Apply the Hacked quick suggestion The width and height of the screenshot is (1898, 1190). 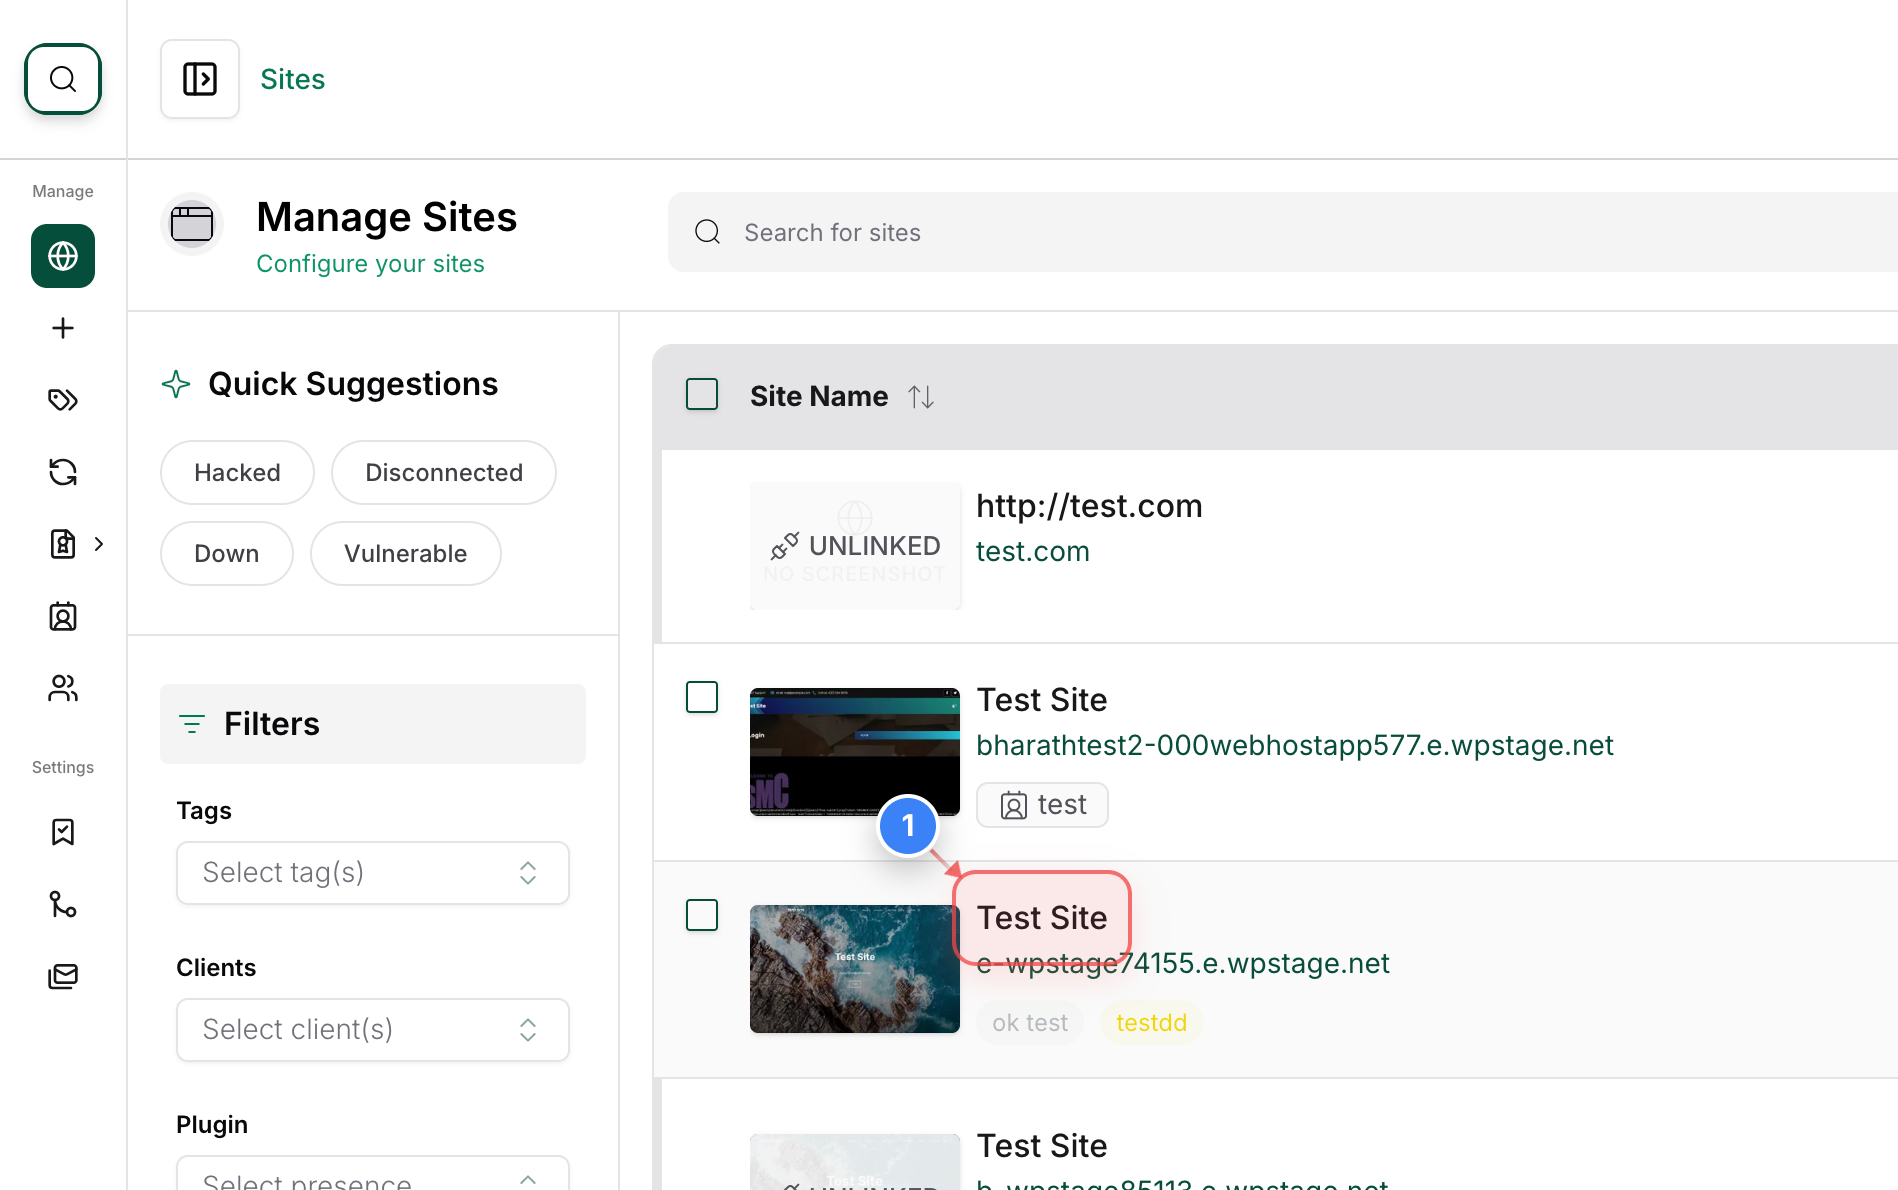[x=237, y=473]
